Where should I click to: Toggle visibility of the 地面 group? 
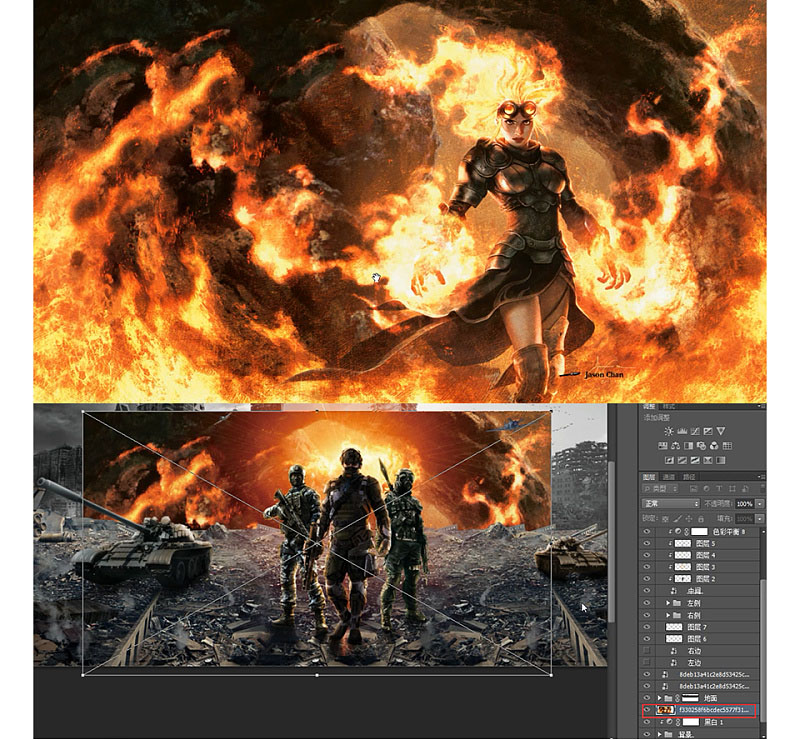click(647, 698)
